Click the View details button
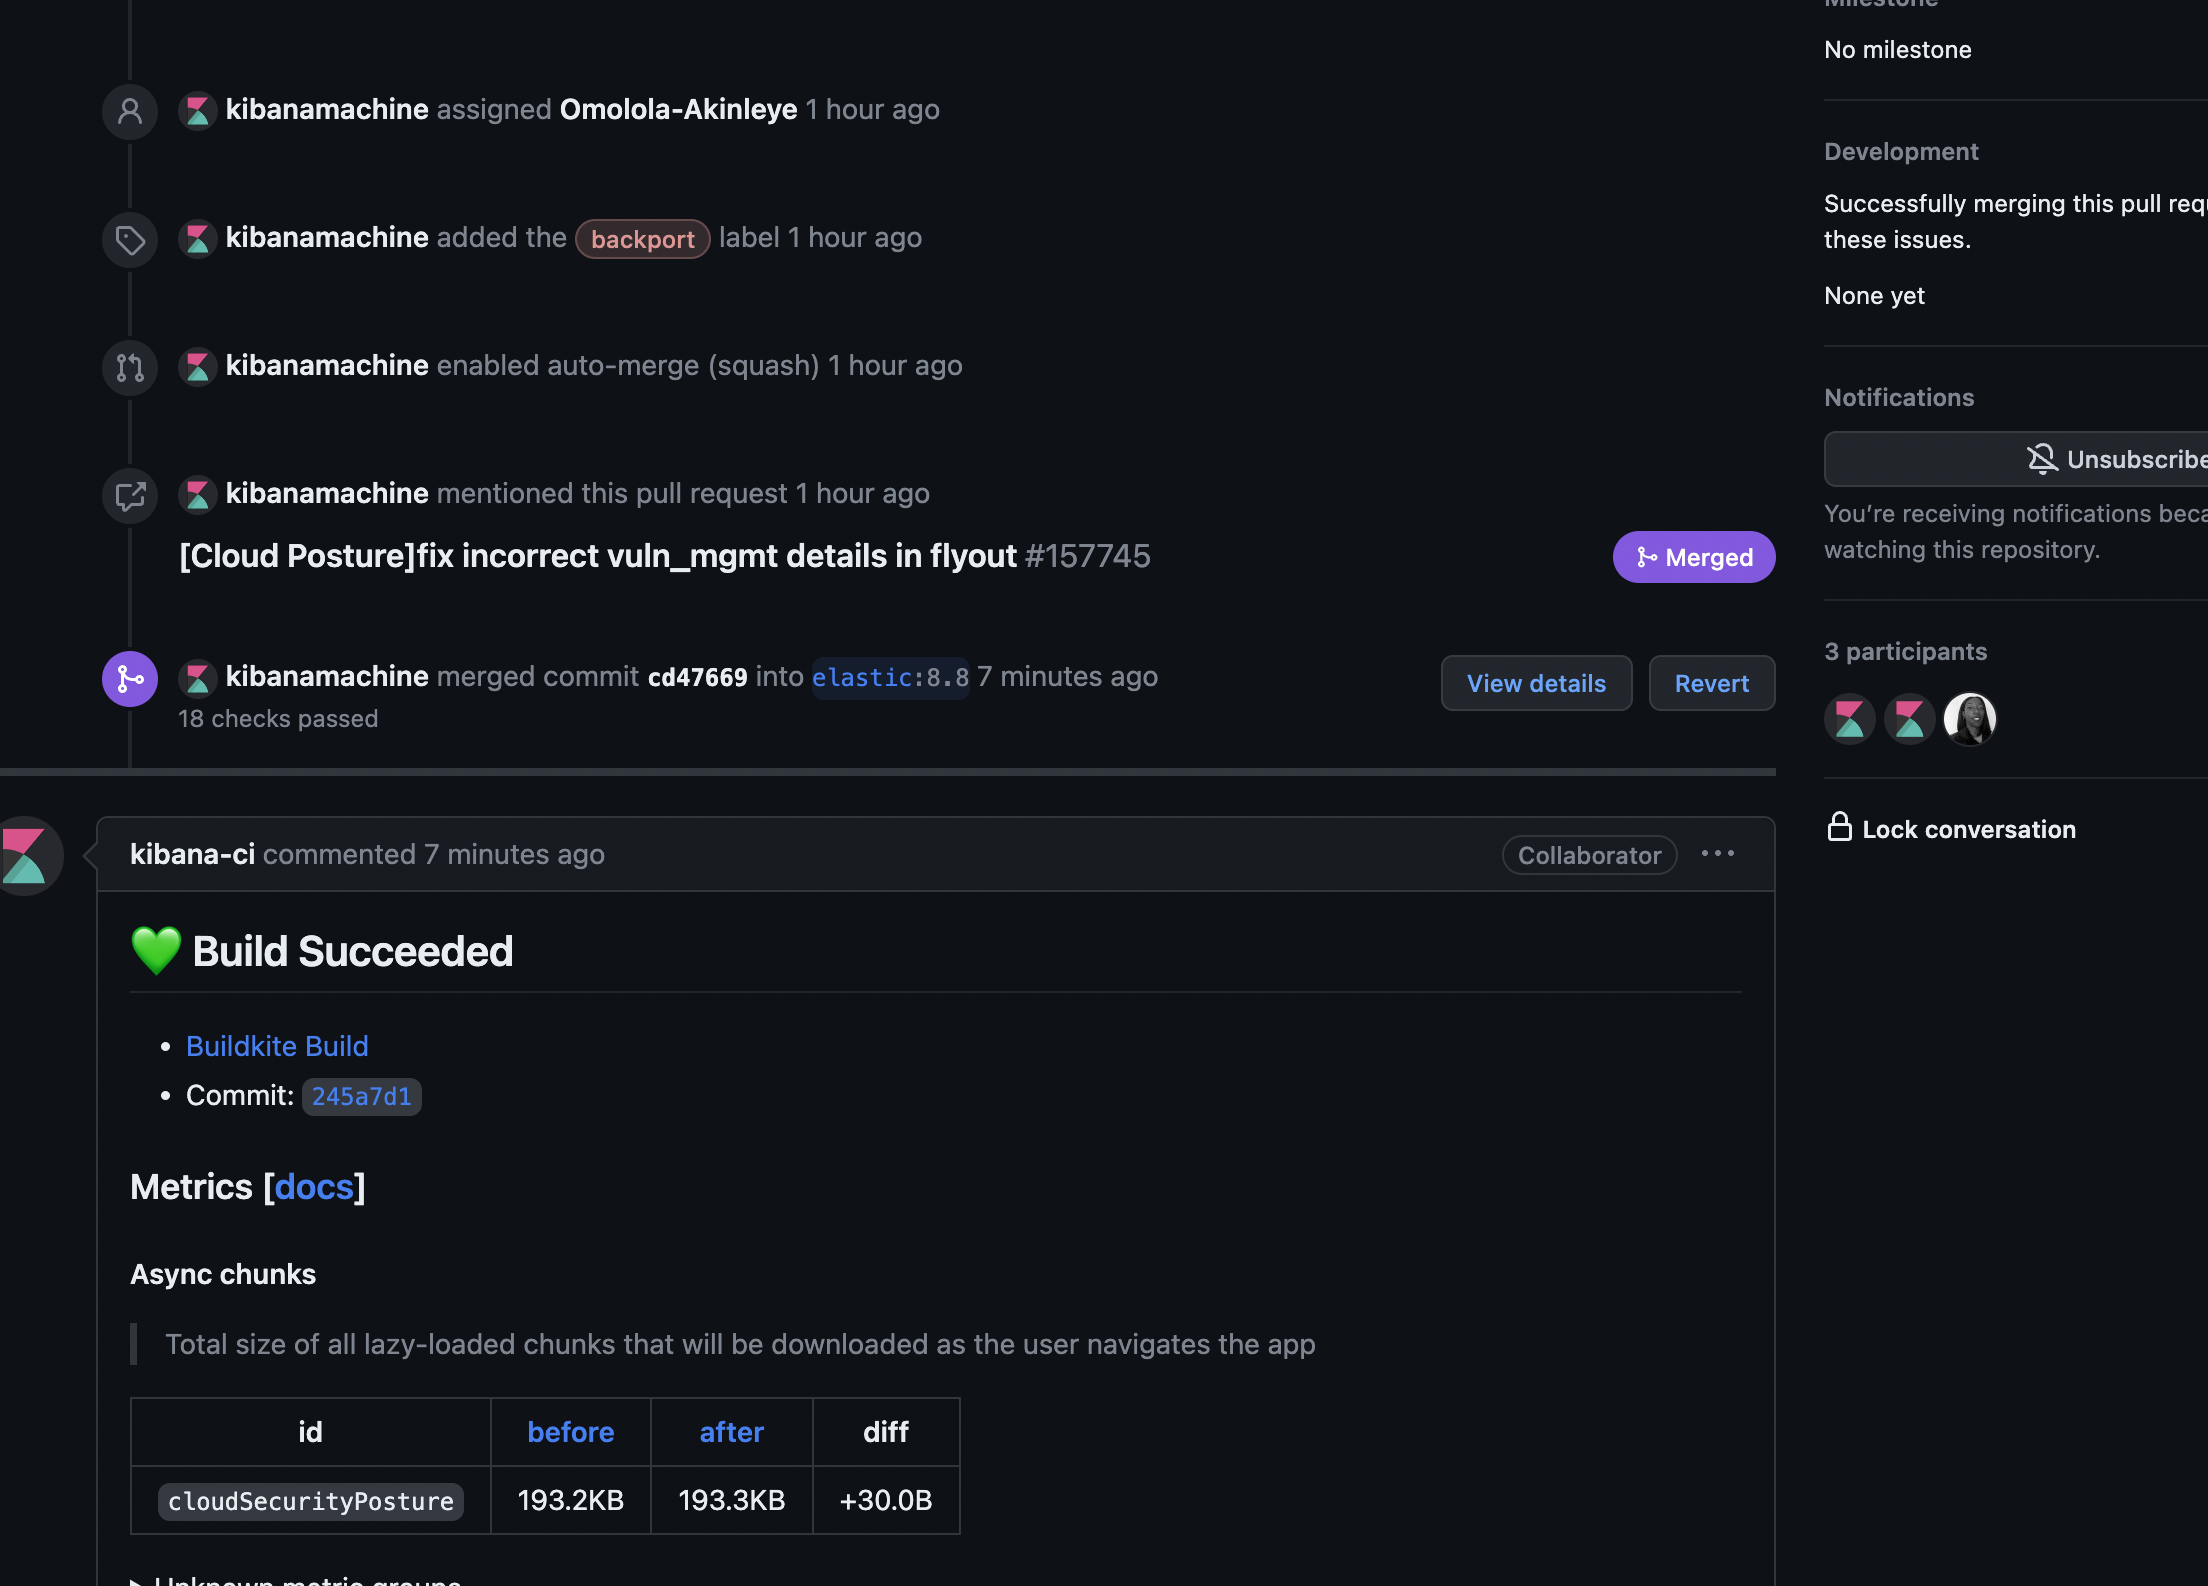2208x1586 pixels. pyautogui.click(x=1536, y=683)
